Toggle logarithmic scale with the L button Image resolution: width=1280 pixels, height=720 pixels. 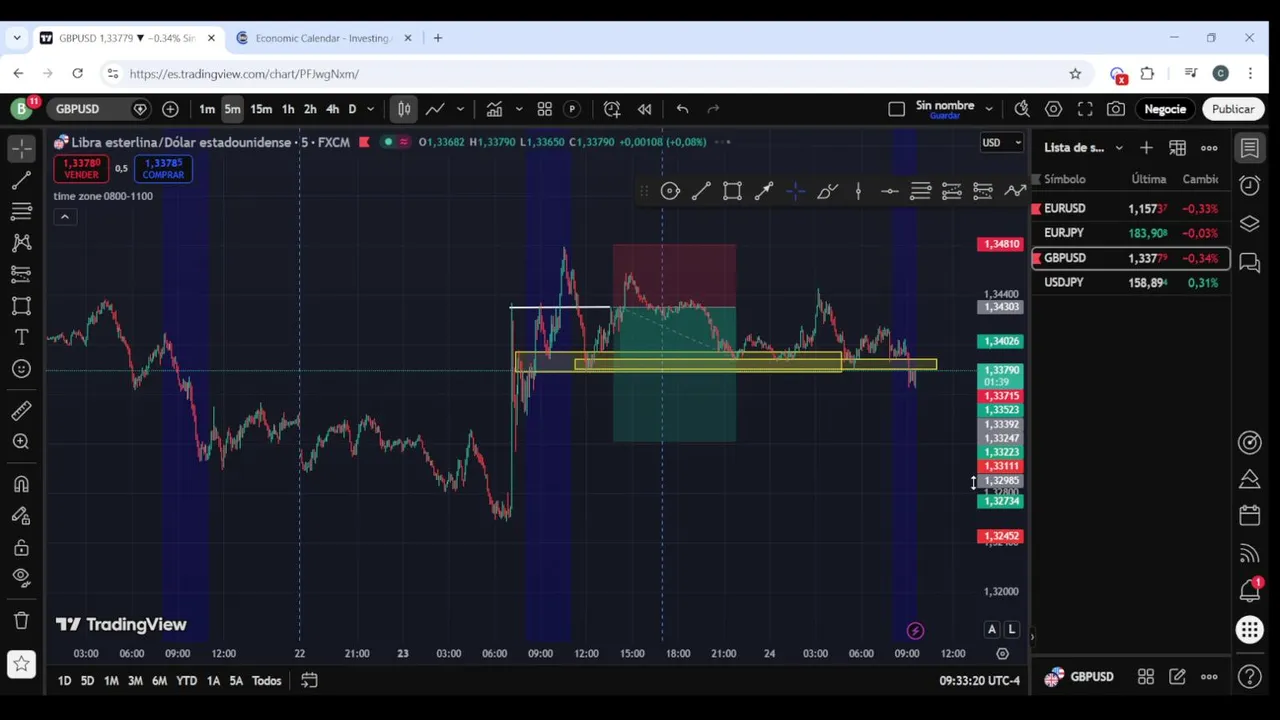tap(1011, 629)
